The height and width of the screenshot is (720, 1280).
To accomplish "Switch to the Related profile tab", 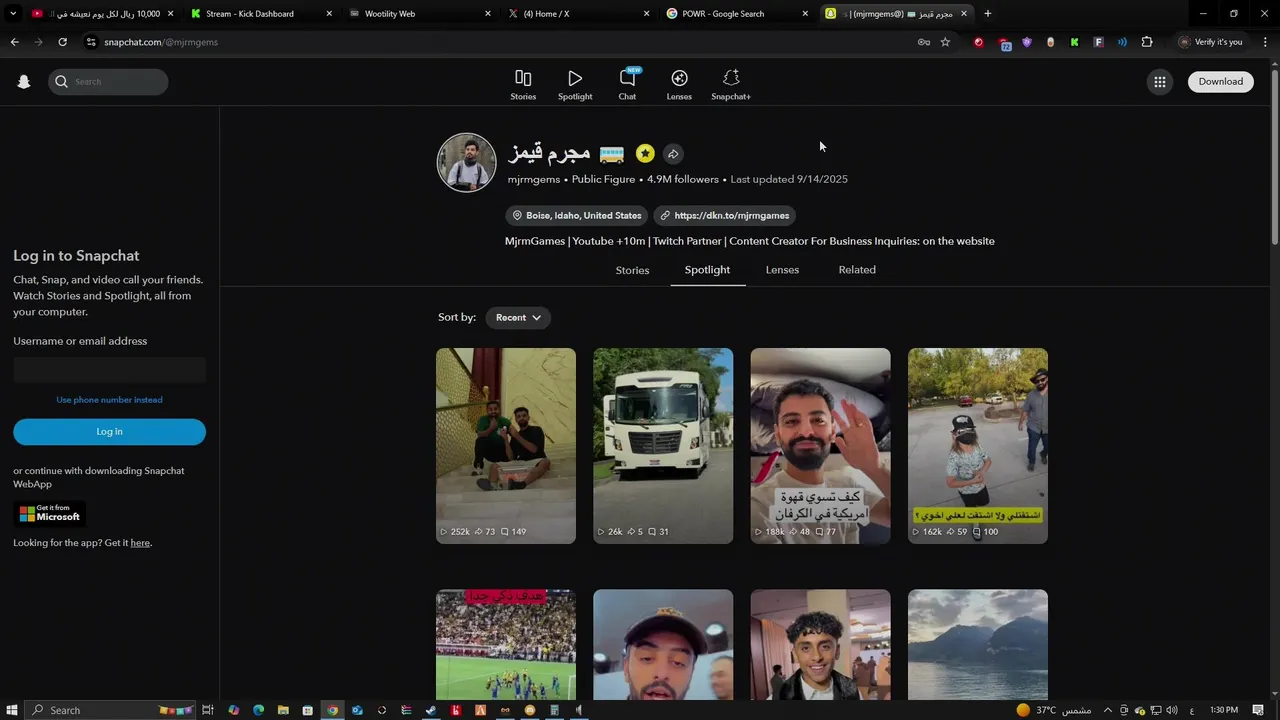I will (x=857, y=270).
